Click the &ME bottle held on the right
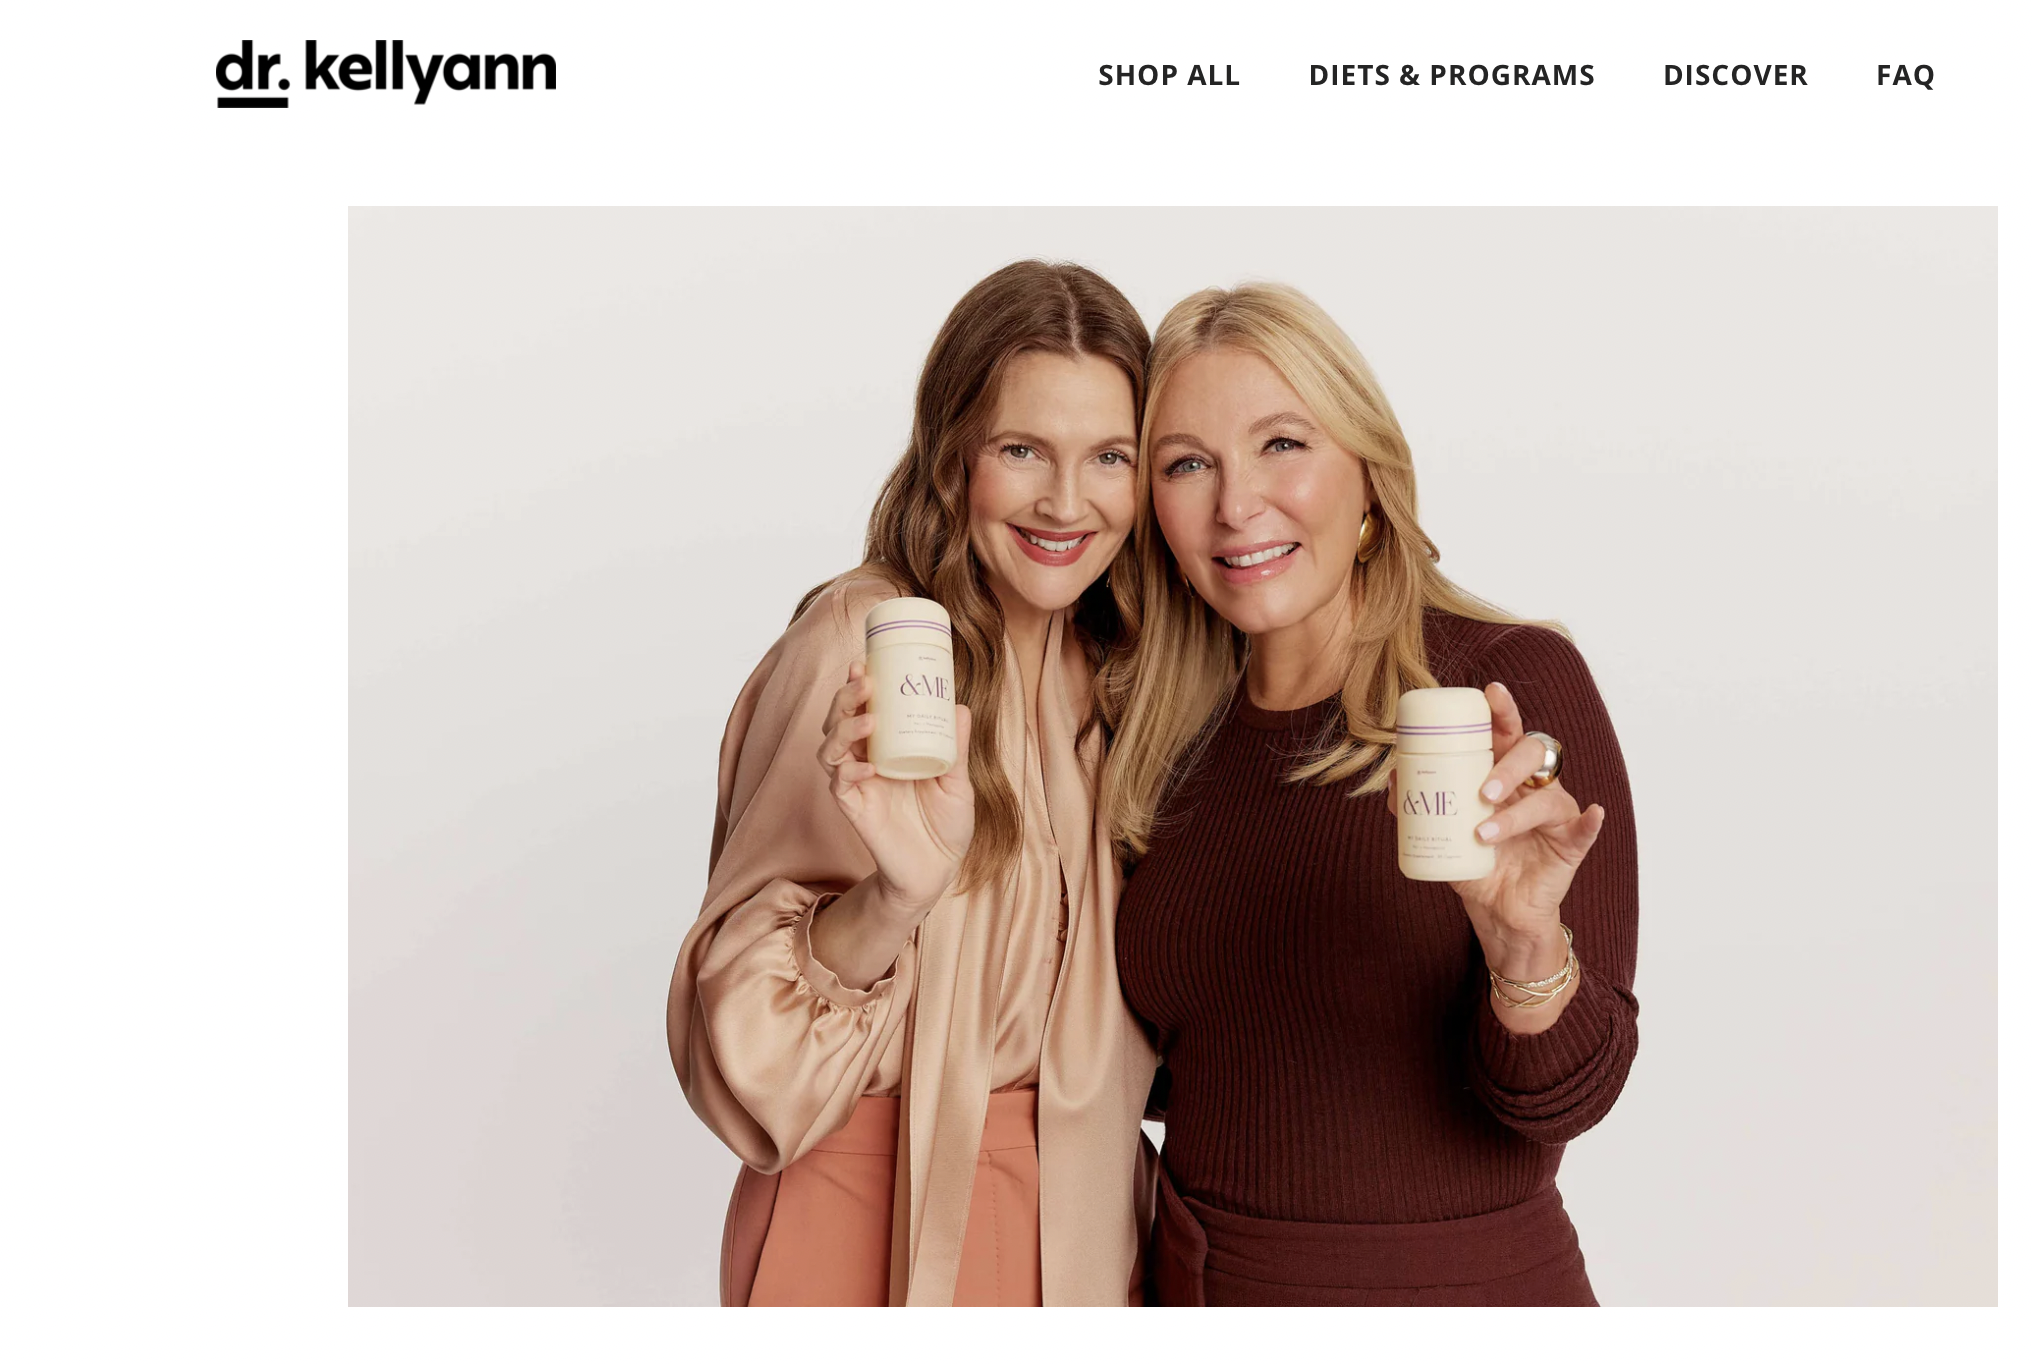Screen dimensions: 2032x1364 click(x=1445, y=783)
